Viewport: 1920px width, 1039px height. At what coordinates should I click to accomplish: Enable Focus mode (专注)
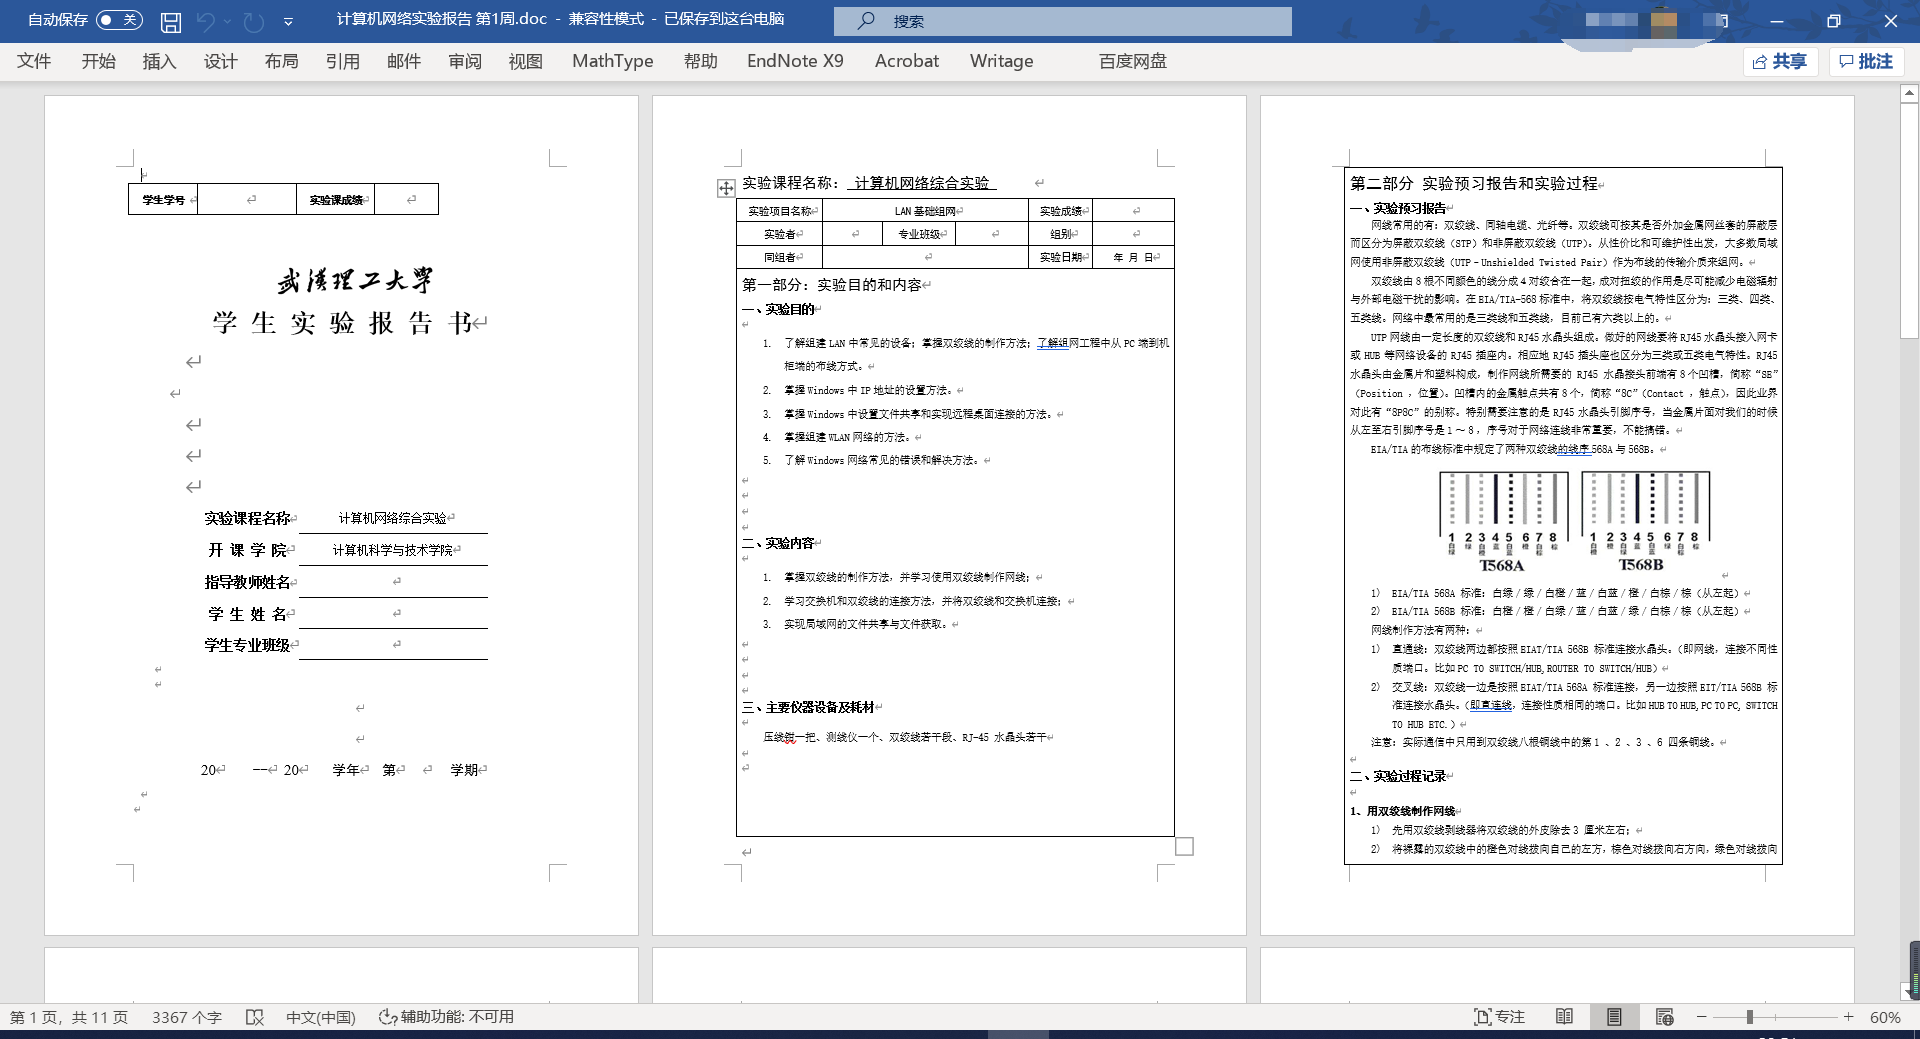click(x=1499, y=1017)
